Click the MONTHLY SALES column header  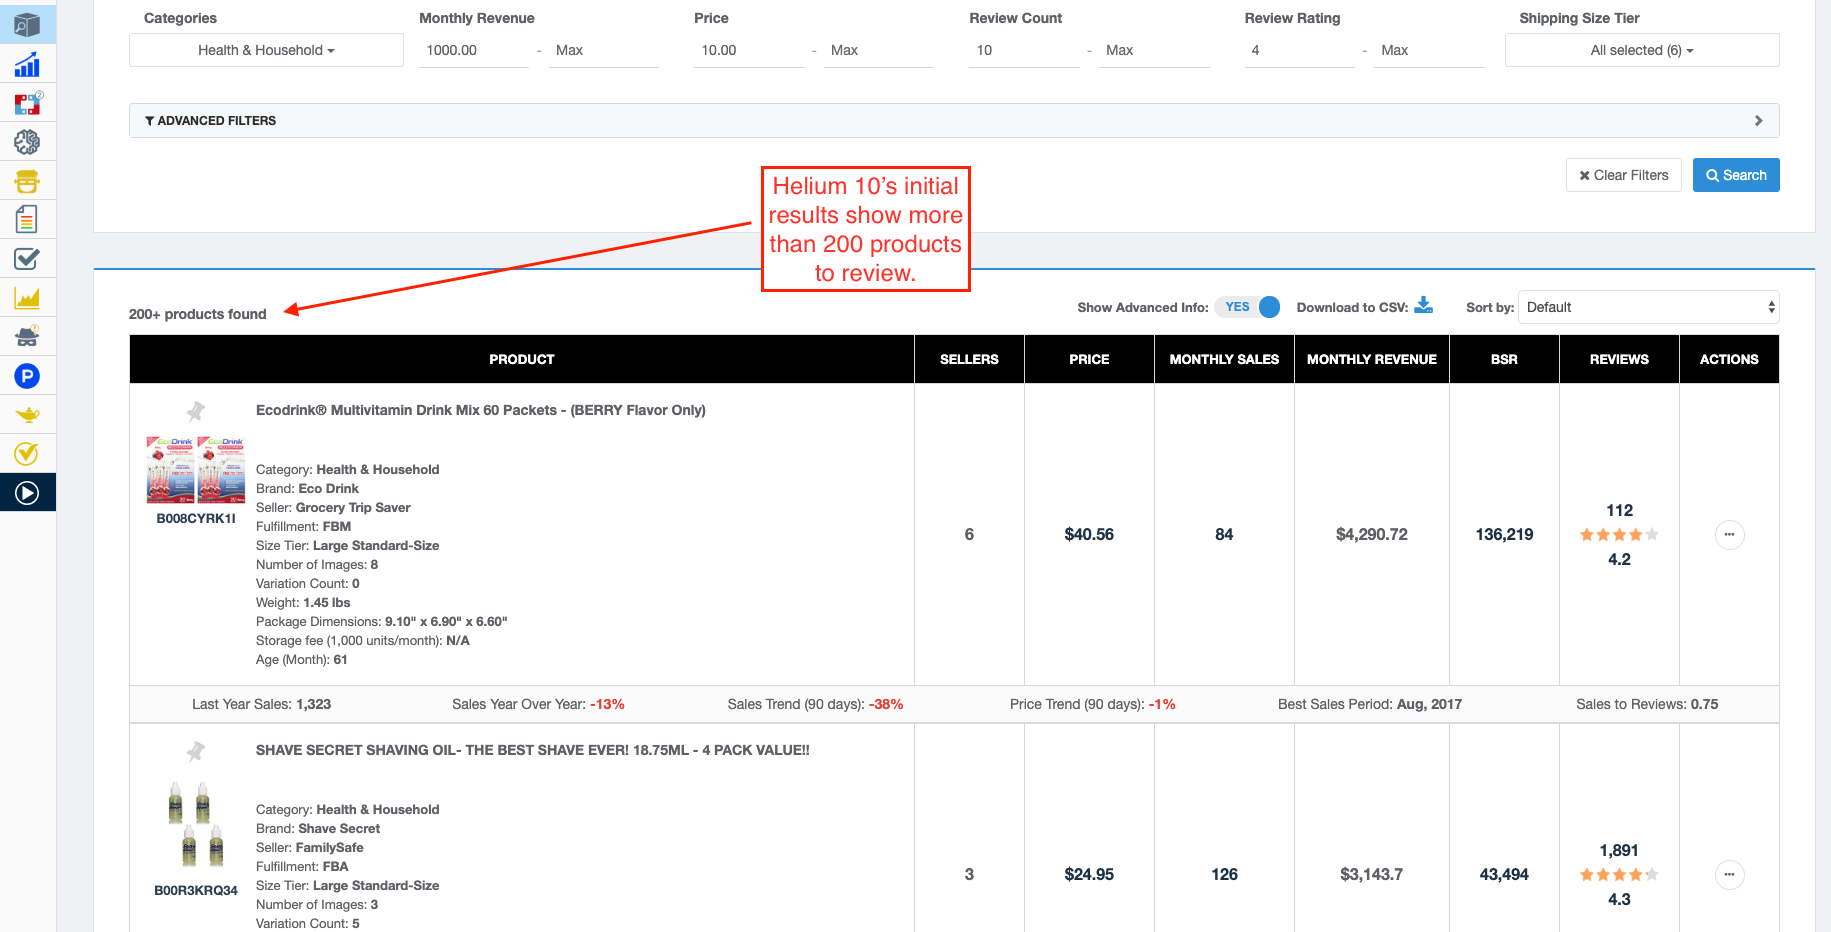tap(1224, 359)
